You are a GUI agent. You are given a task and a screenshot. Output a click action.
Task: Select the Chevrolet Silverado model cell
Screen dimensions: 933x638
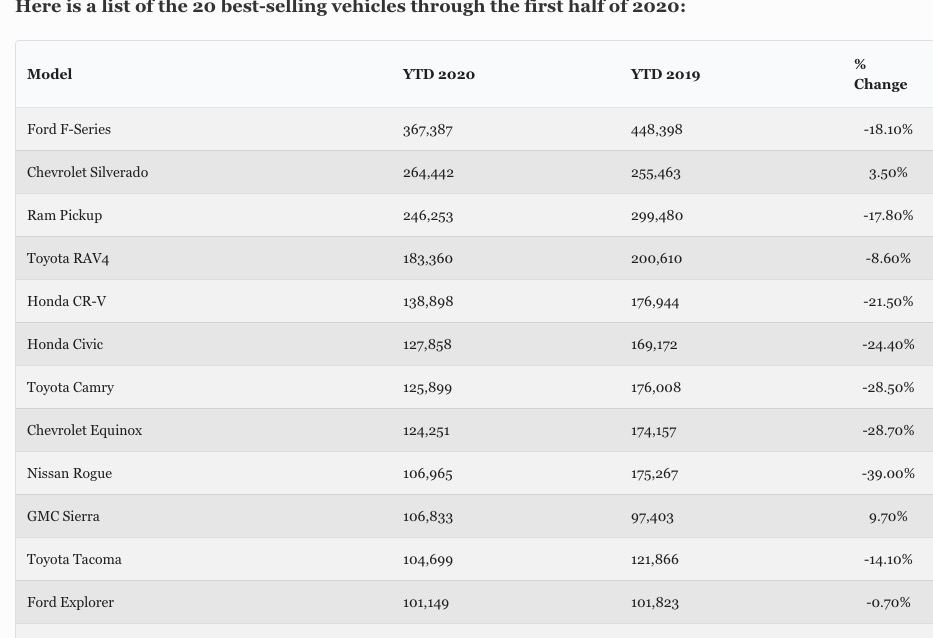click(87, 172)
